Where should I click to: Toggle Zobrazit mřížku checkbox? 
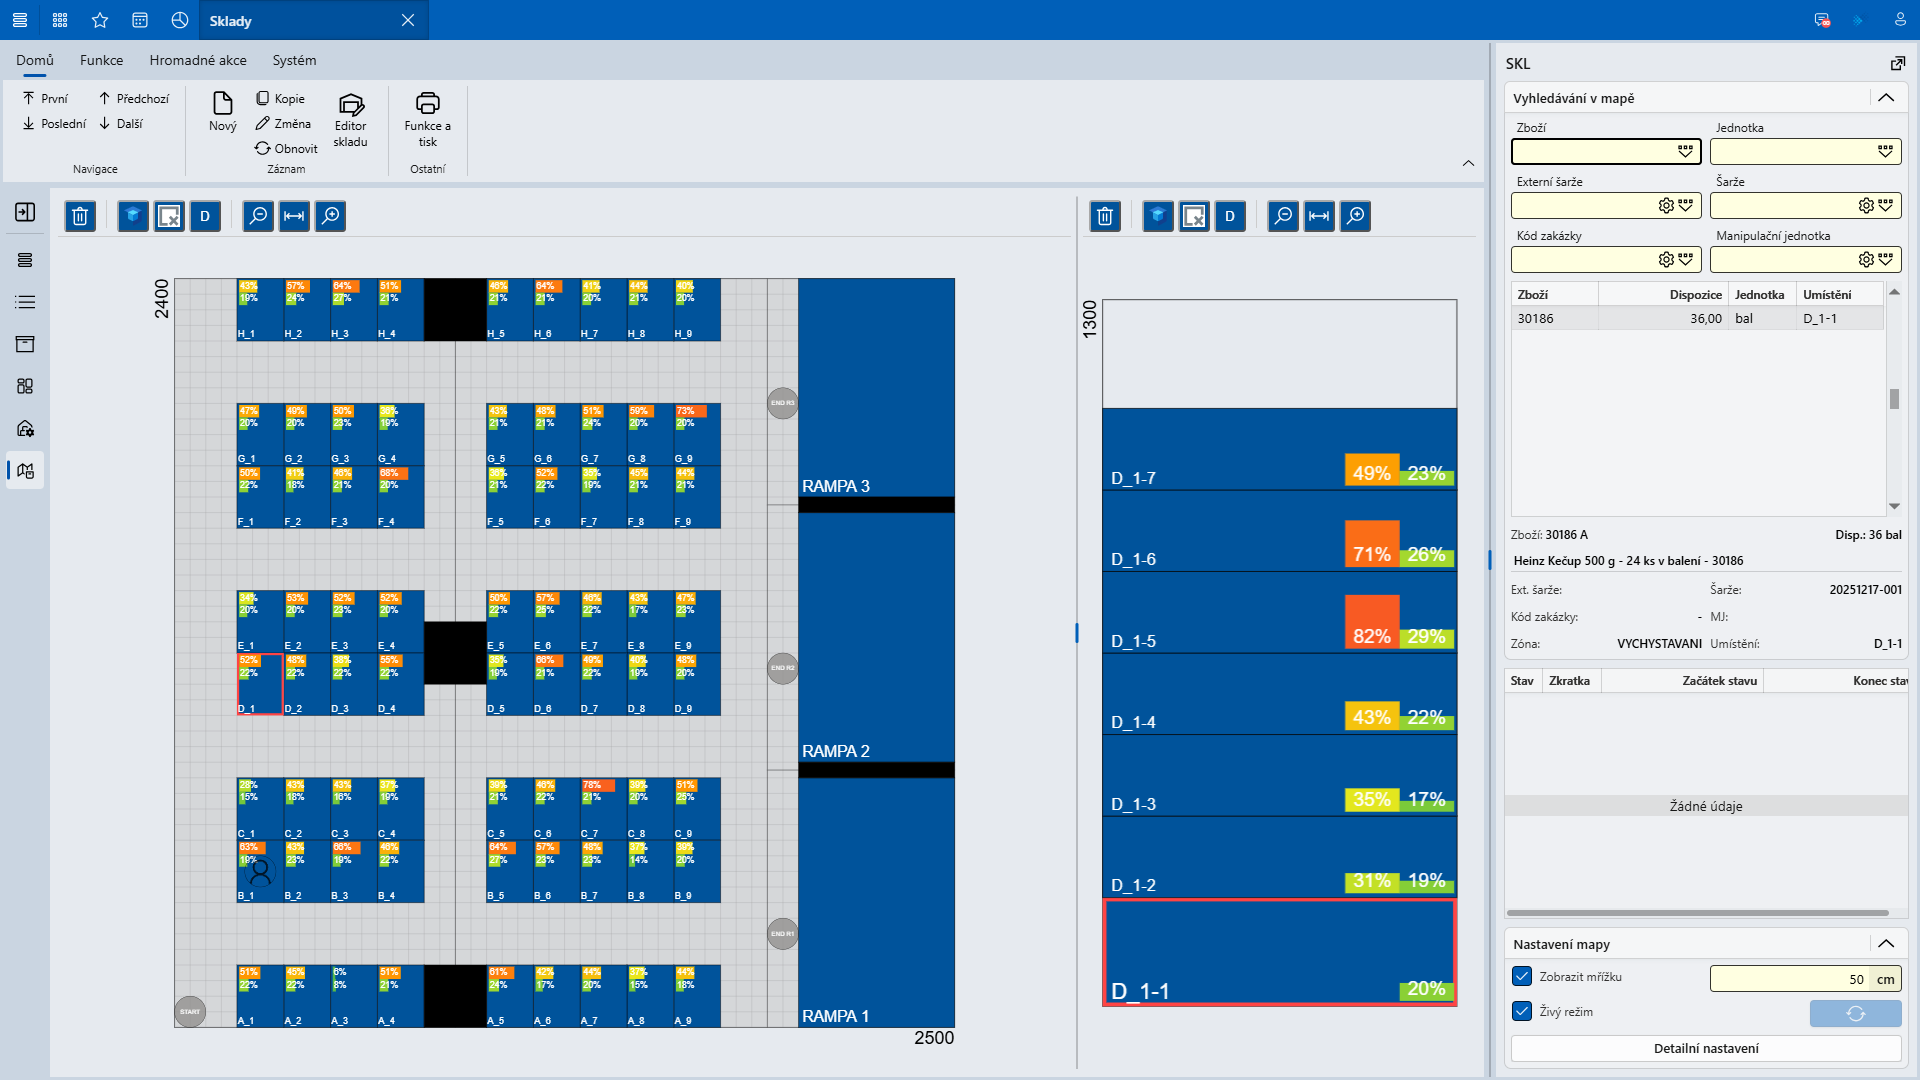[x=1522, y=976]
